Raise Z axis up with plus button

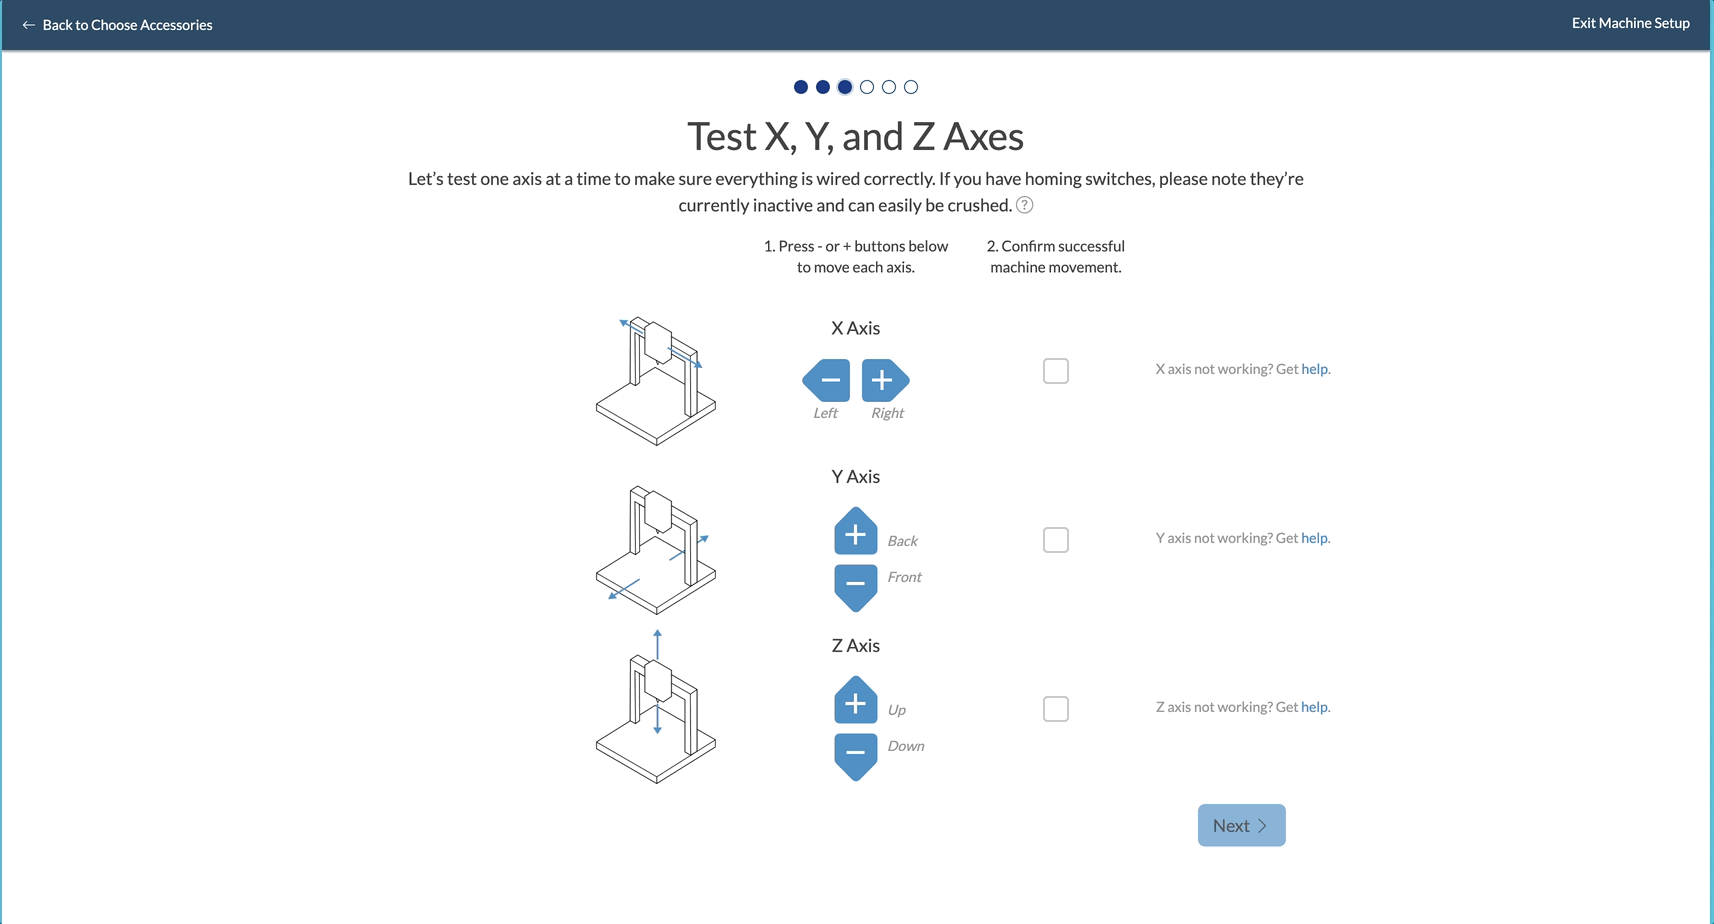856,700
